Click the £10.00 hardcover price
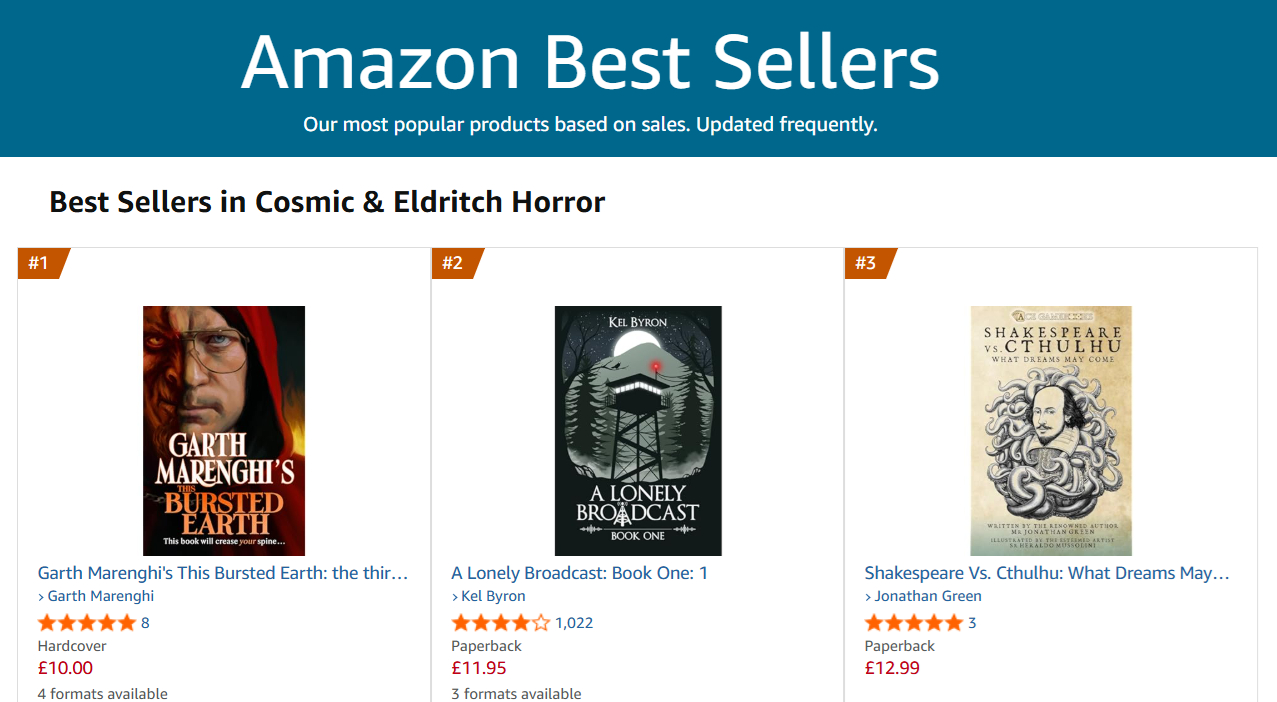Image resolution: width=1277 pixels, height=702 pixels. (65, 668)
